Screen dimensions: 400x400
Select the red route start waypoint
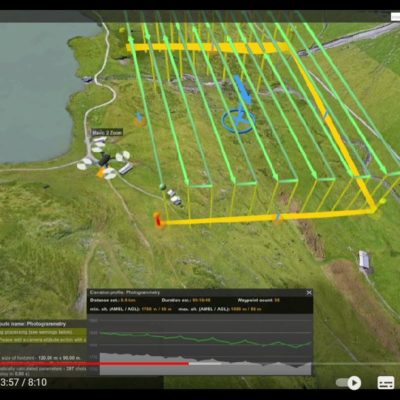[158, 220]
